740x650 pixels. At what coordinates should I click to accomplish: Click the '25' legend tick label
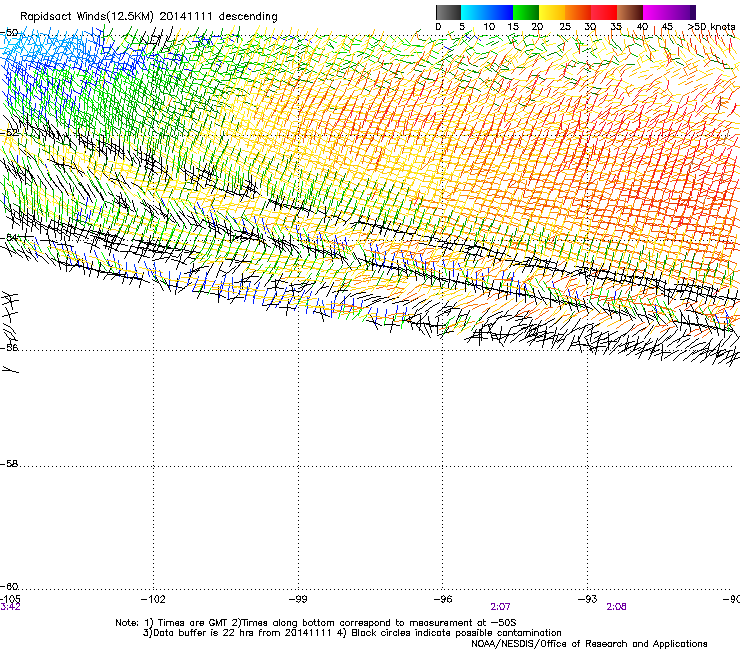point(564,27)
